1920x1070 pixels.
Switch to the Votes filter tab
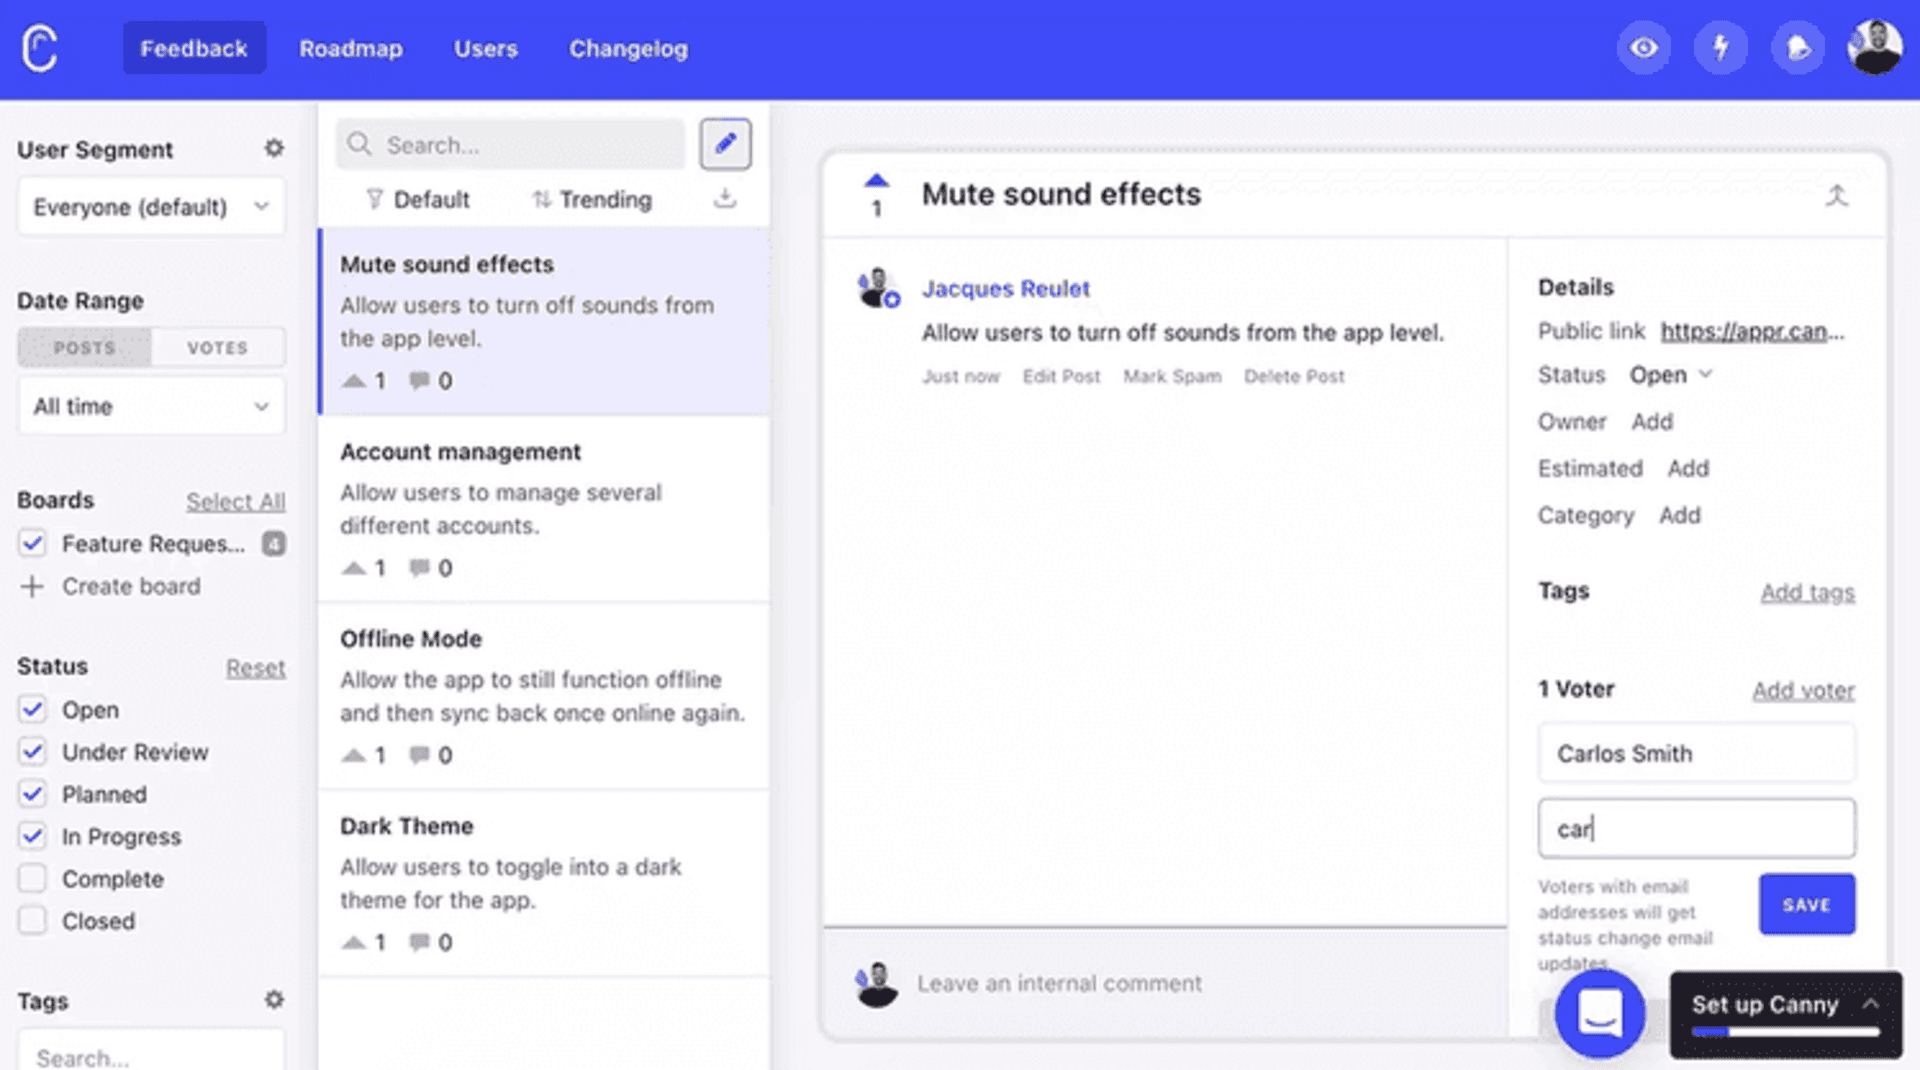[x=218, y=347]
